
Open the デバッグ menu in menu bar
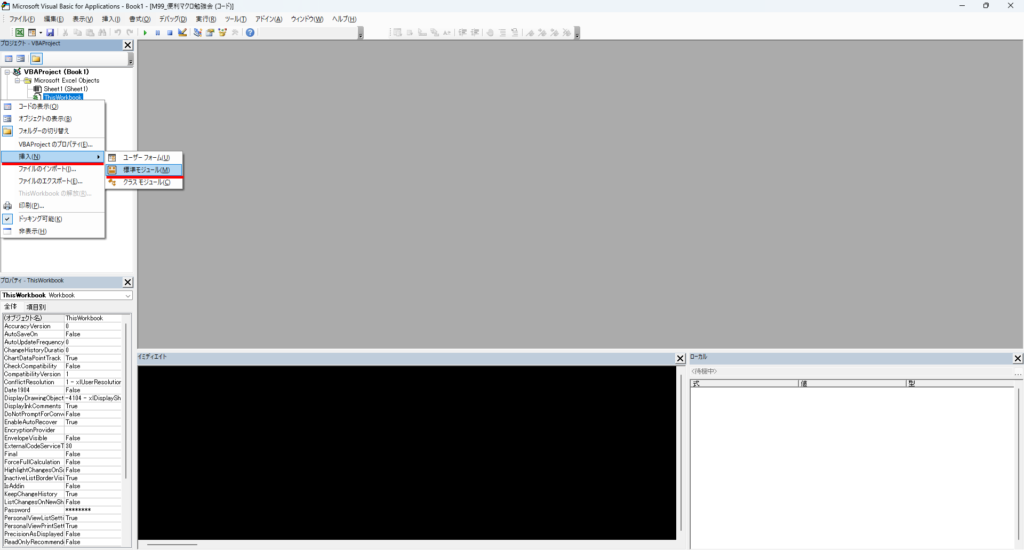coord(172,19)
